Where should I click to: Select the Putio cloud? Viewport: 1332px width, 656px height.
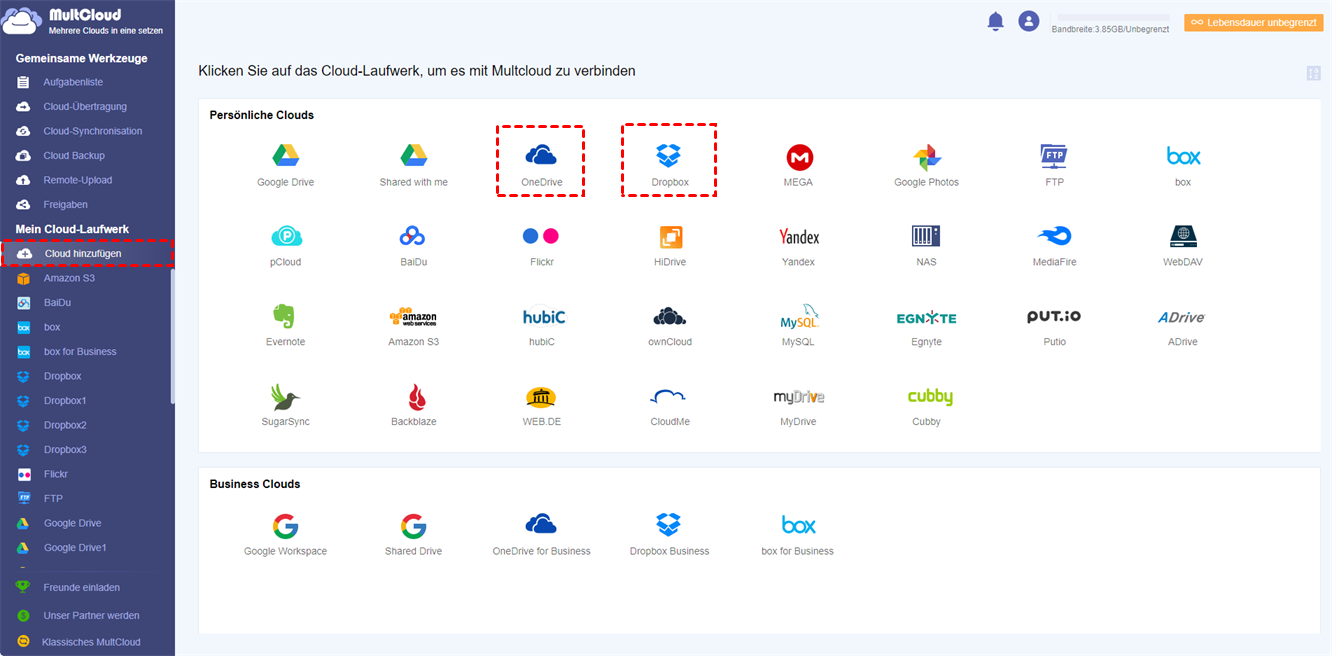tap(1054, 325)
